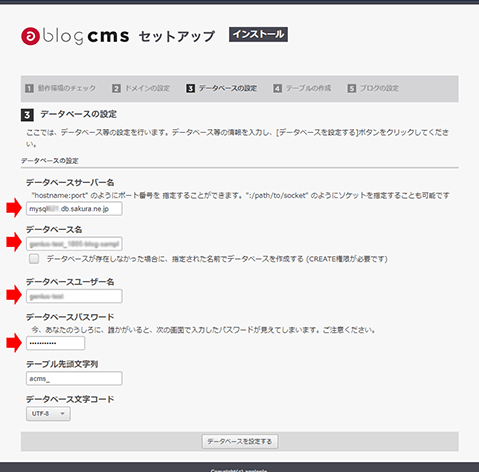Screen dimensions: 479x472
Task: Select the ドメインの設定 step tab
Action: (x=141, y=88)
